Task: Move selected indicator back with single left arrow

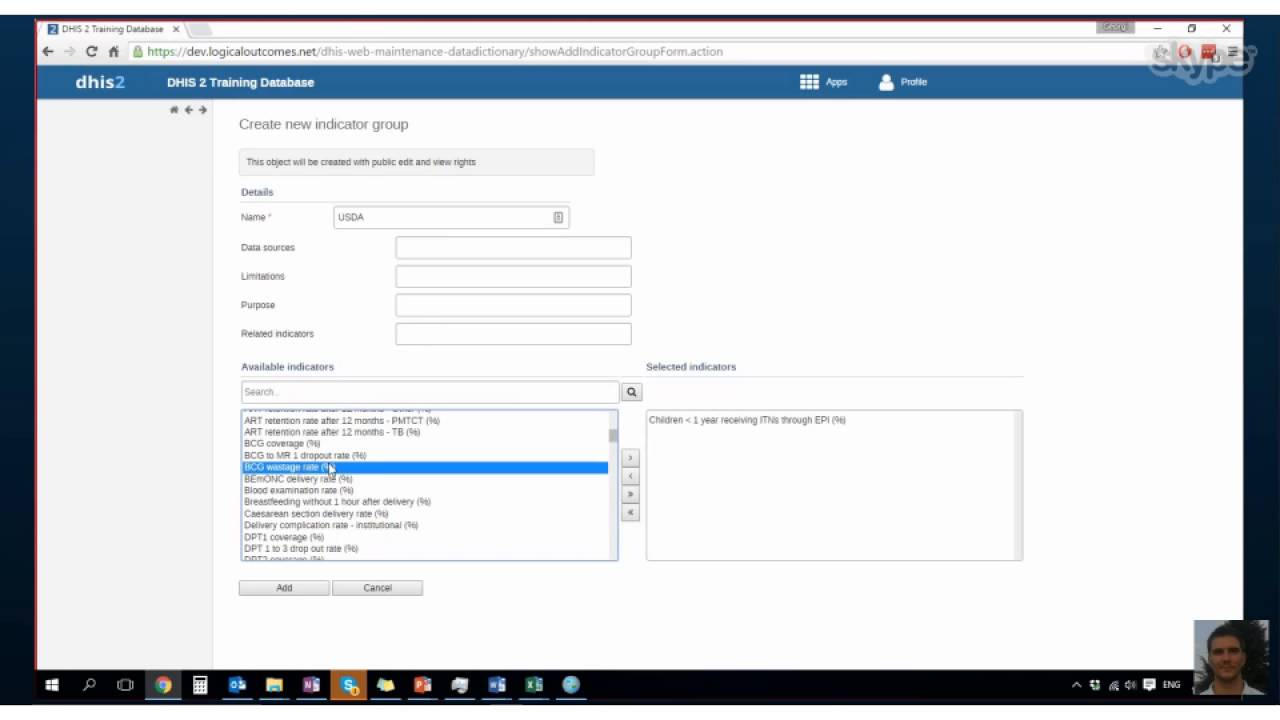Action: point(630,476)
